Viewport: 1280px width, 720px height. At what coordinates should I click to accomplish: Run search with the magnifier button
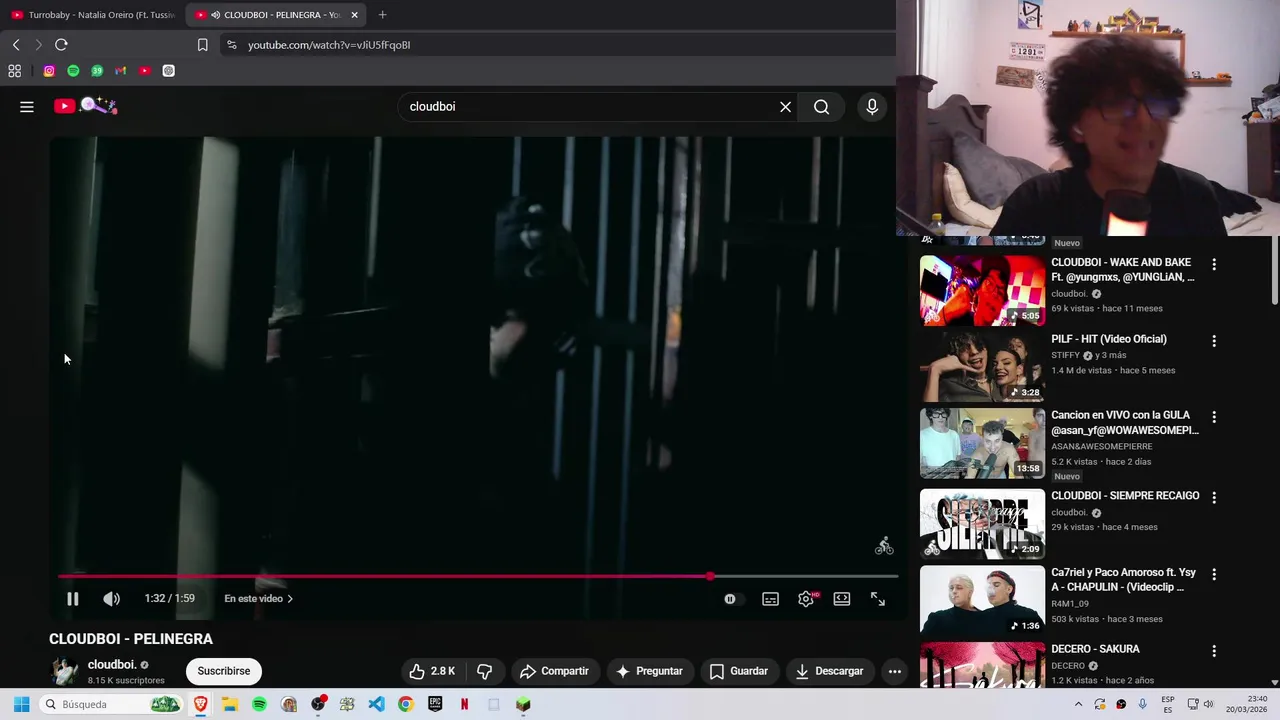coord(821,107)
